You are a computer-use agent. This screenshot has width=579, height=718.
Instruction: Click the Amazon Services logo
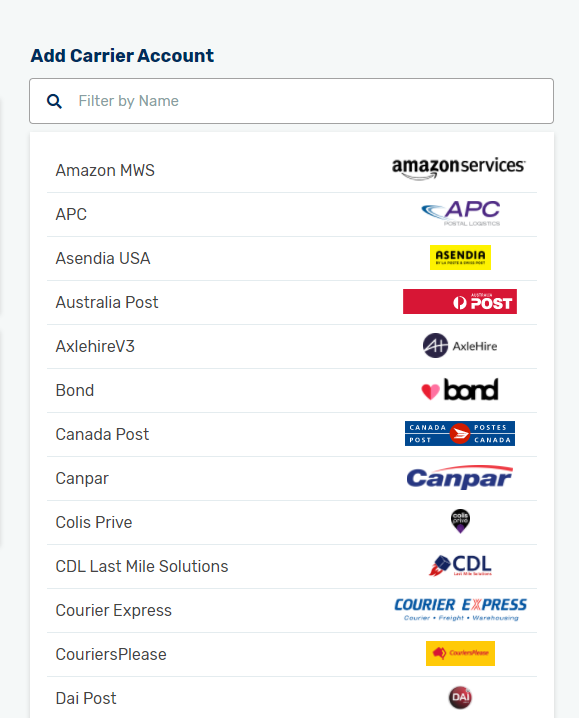click(459, 169)
